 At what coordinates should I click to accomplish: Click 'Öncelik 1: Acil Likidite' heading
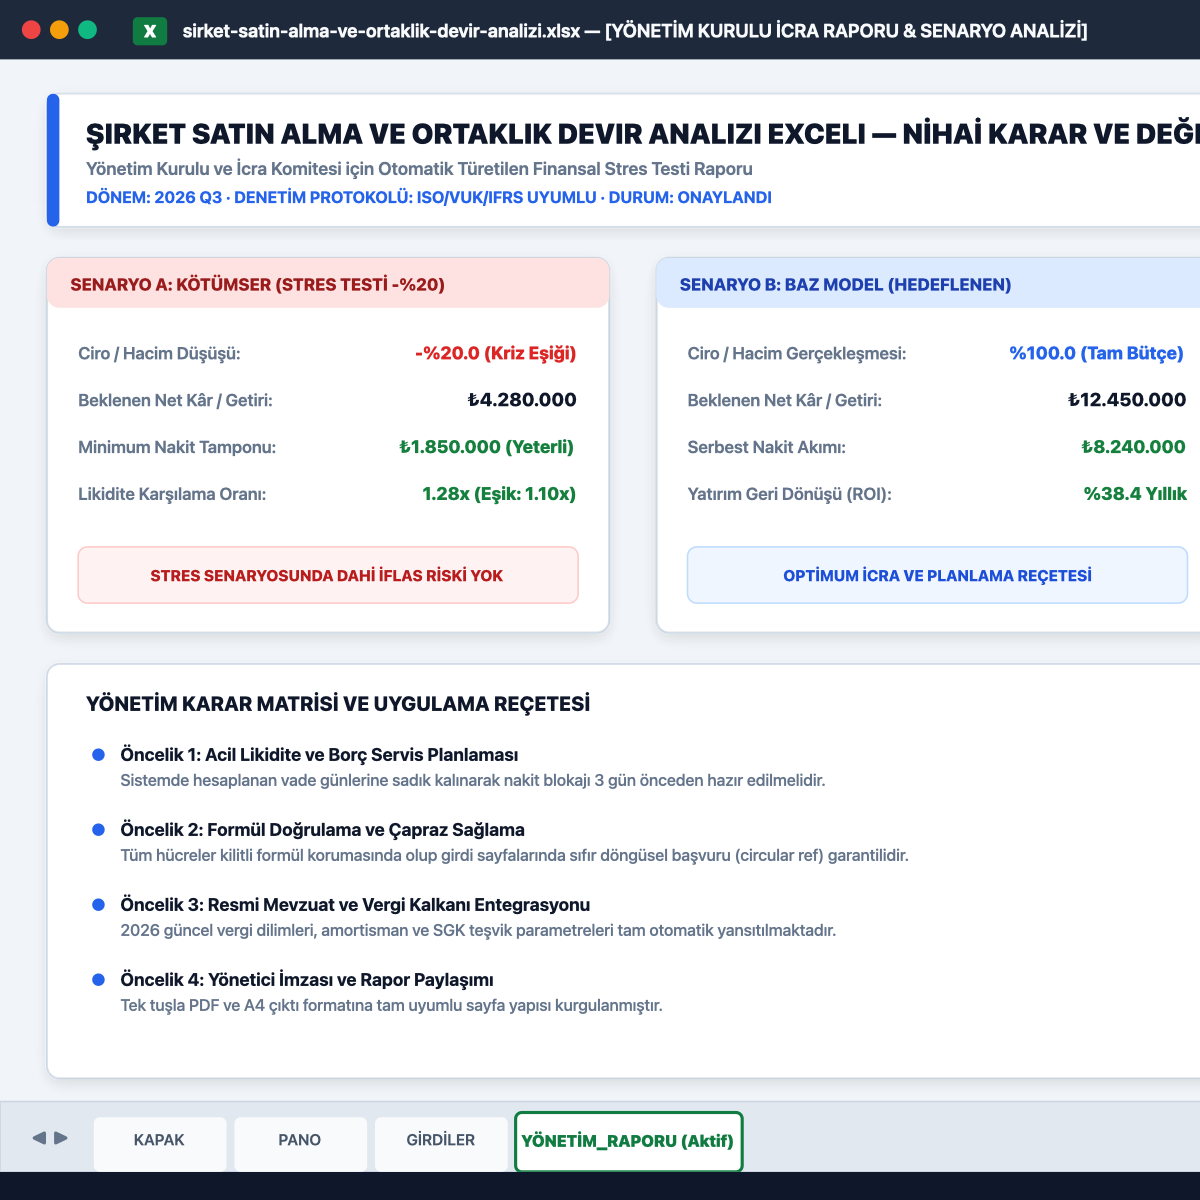pyautogui.click(x=319, y=755)
